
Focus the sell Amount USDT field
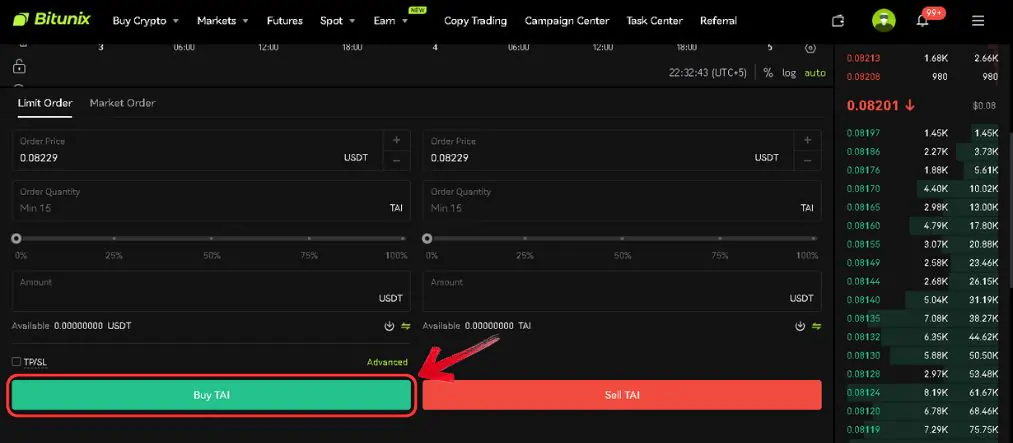pyautogui.click(x=622, y=291)
